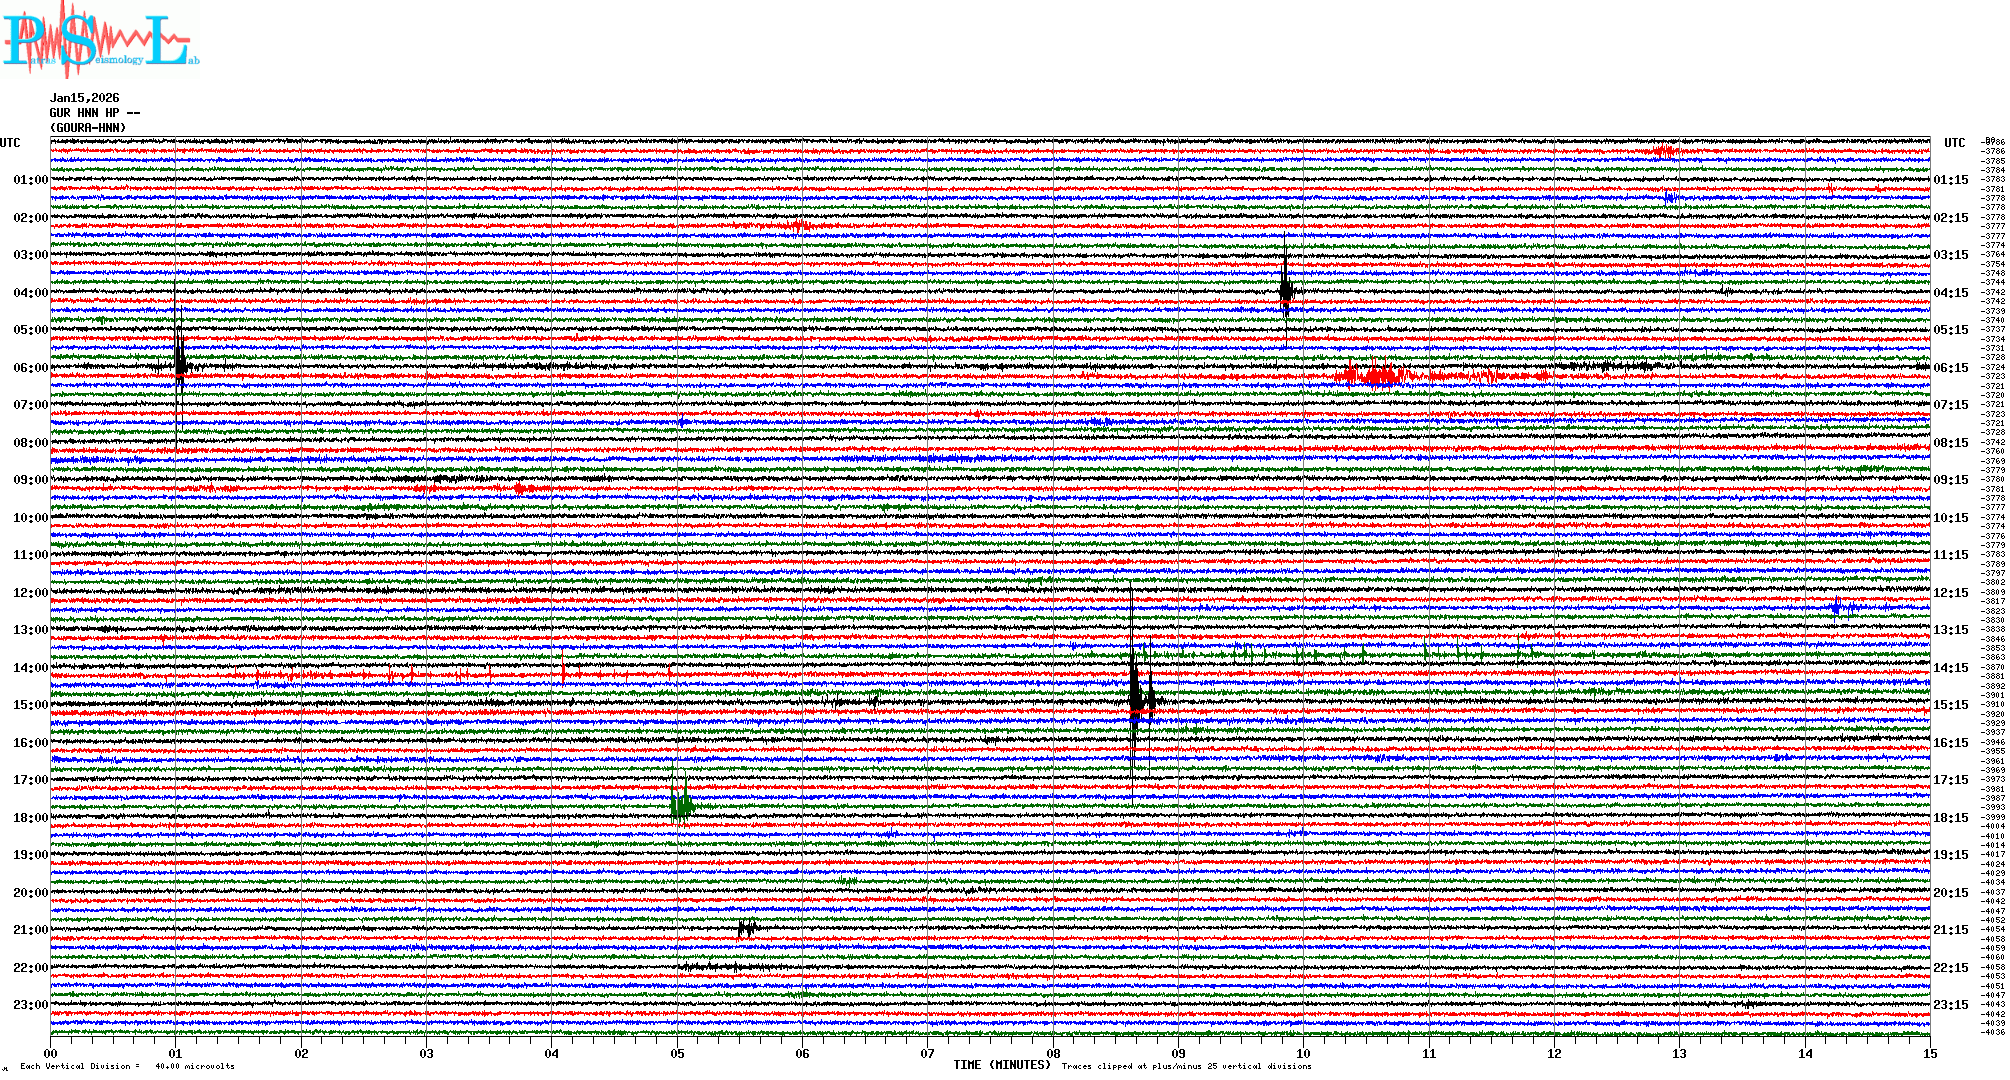
Task: Click the minute 15 tick at axis end
Action: (1929, 1053)
